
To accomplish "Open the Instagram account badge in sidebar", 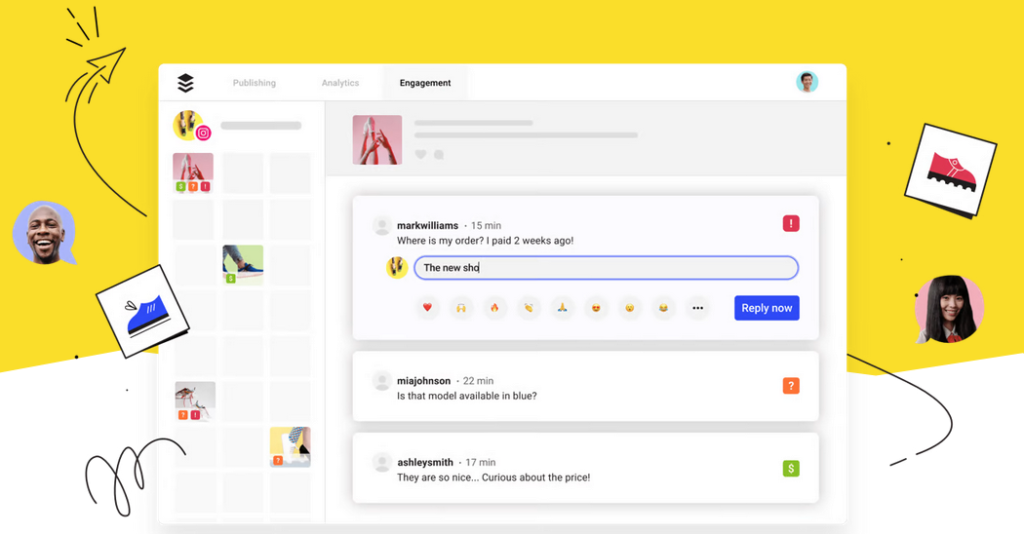I will [203, 132].
